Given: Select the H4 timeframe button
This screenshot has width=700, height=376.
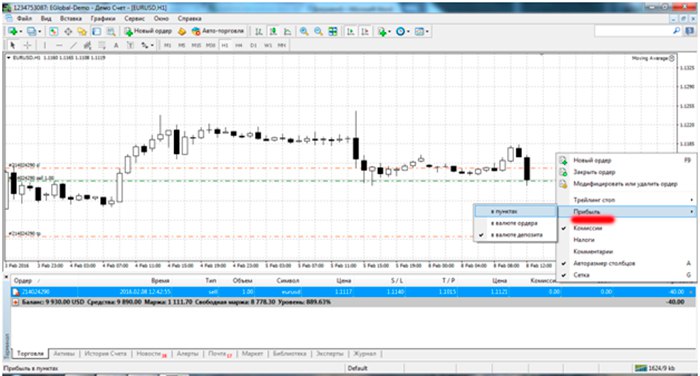Looking at the screenshot, I should [x=239, y=45].
